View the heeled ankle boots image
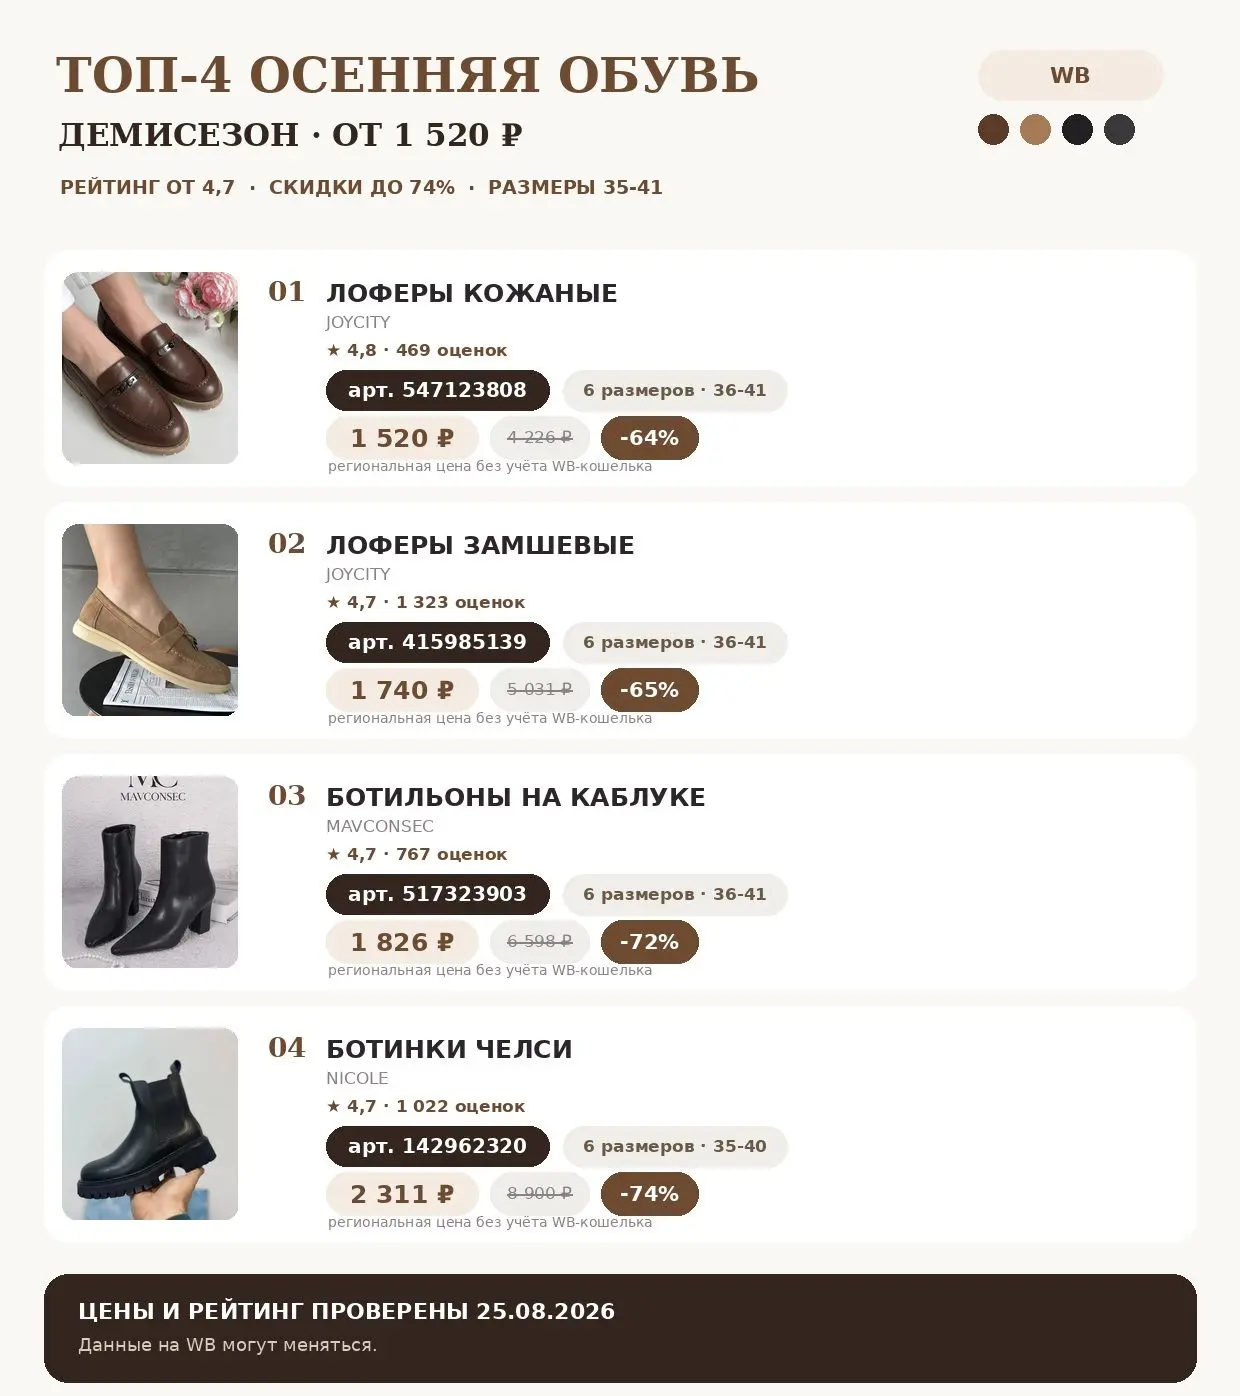Viewport: 1240px width, 1396px height. pos(150,872)
